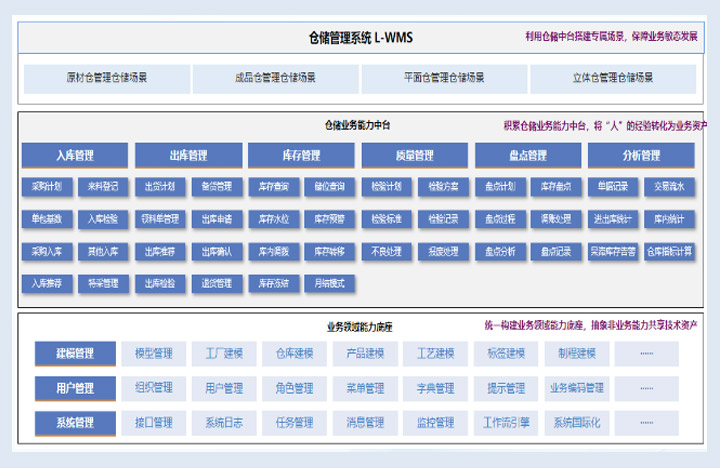Click the 采购计划 button
The image size is (720, 468).
(46, 186)
